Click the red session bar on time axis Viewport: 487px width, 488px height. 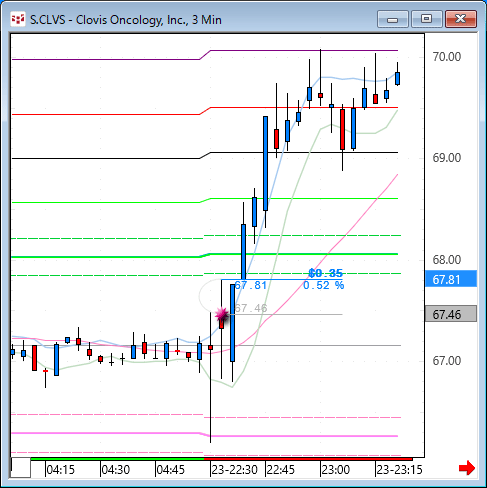(308, 459)
